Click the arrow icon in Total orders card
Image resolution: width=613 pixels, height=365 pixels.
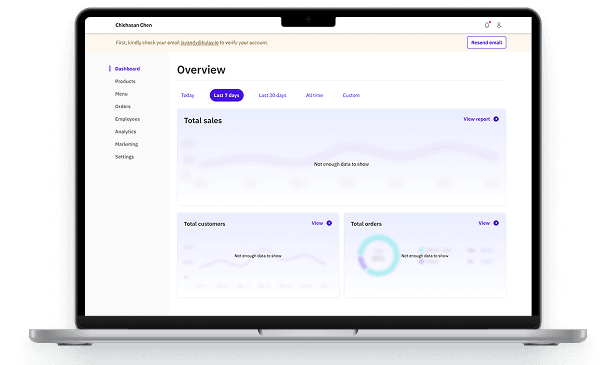(496, 223)
